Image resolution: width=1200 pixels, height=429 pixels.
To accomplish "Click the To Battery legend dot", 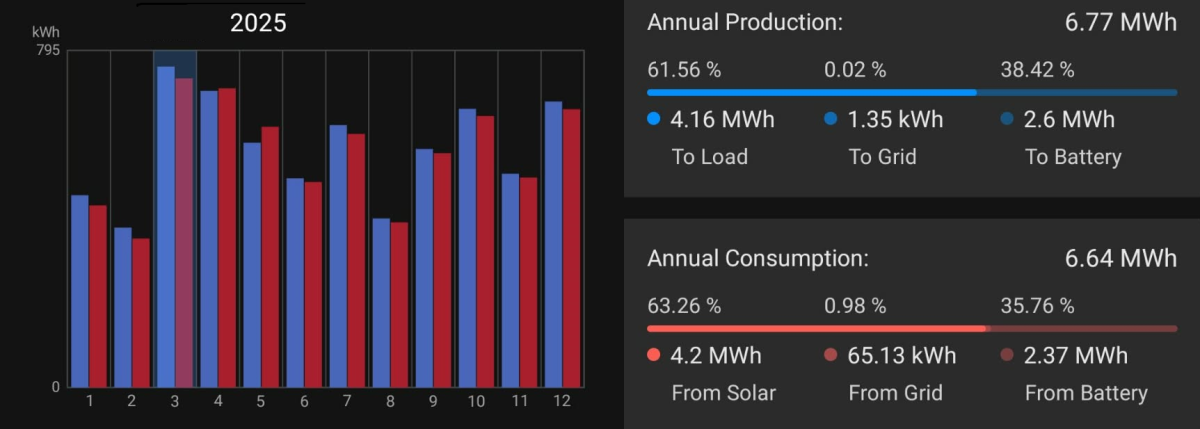I will [x=1007, y=120].
